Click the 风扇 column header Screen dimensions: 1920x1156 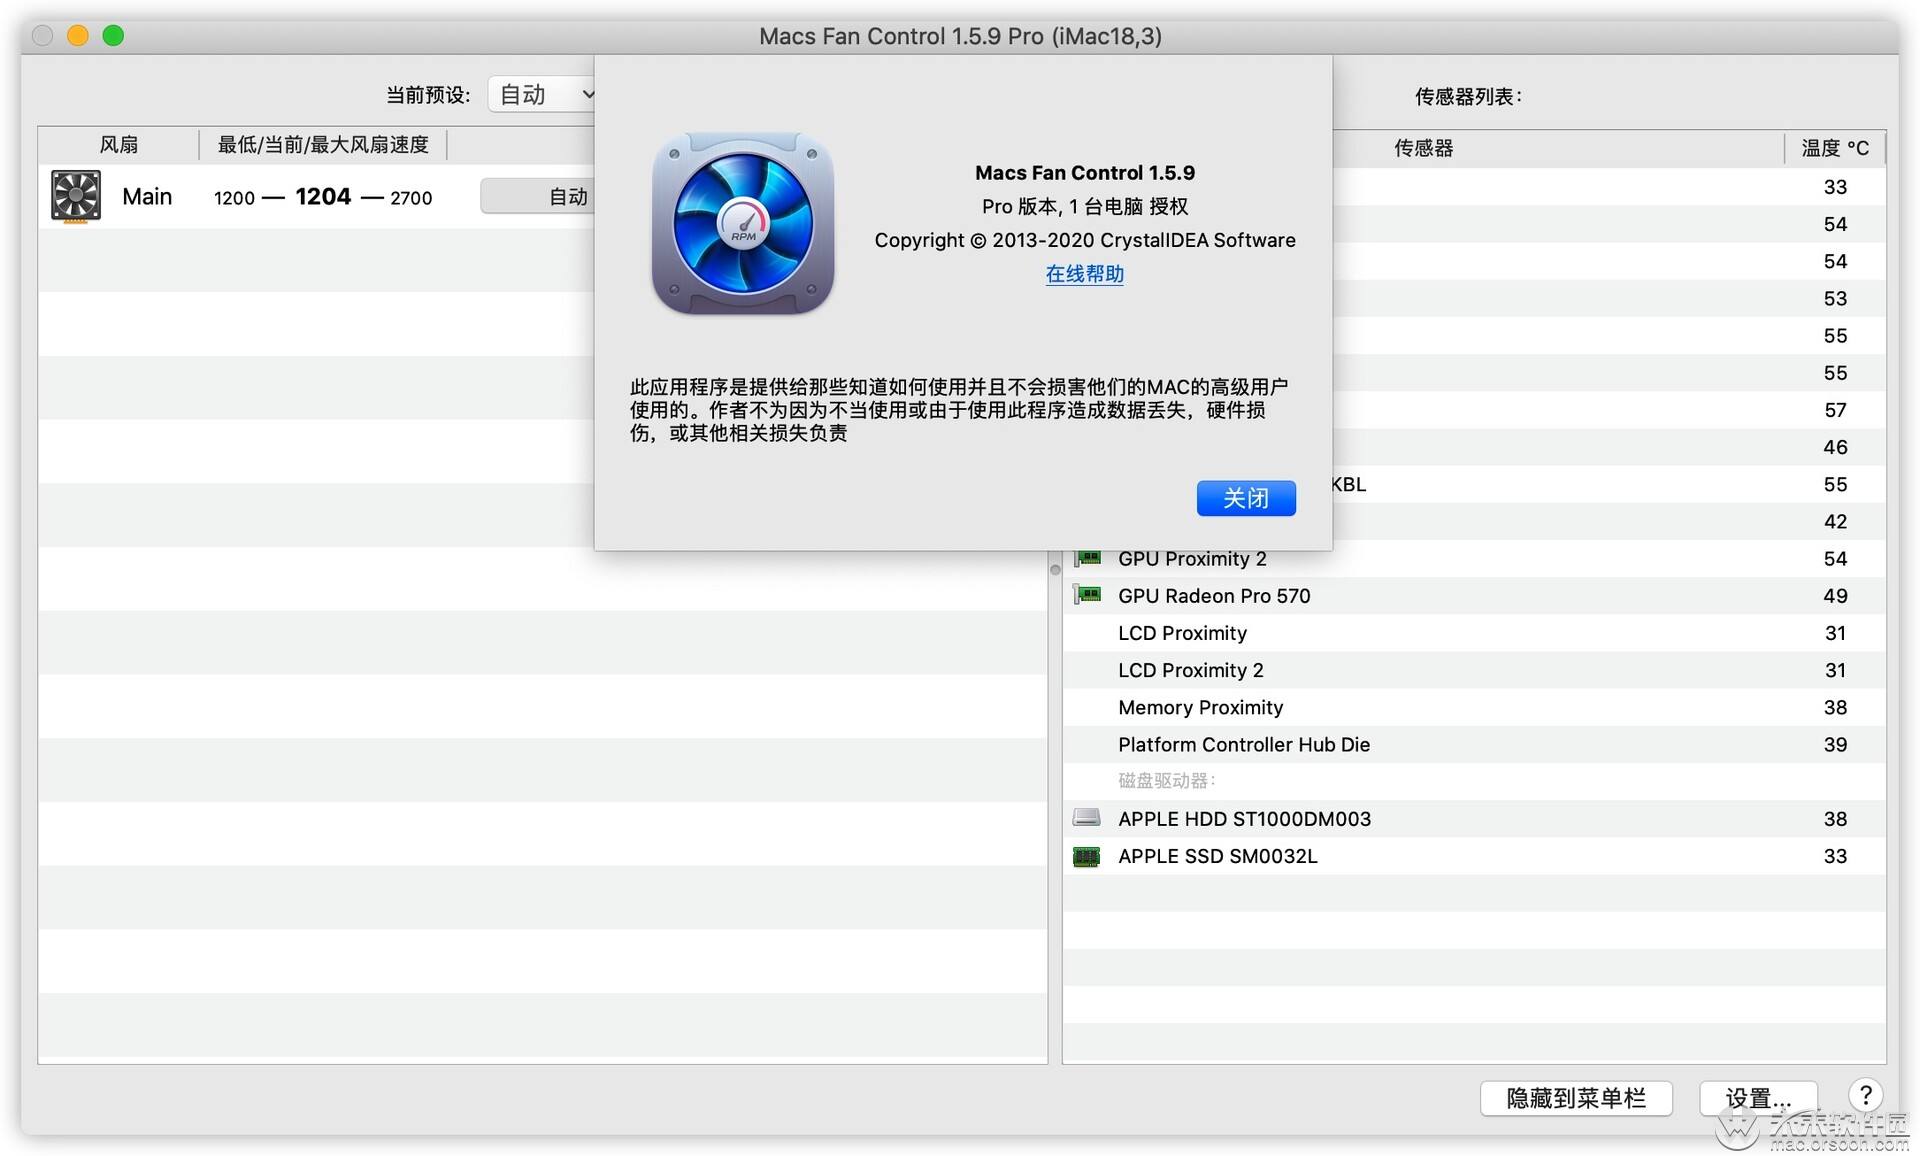(119, 145)
